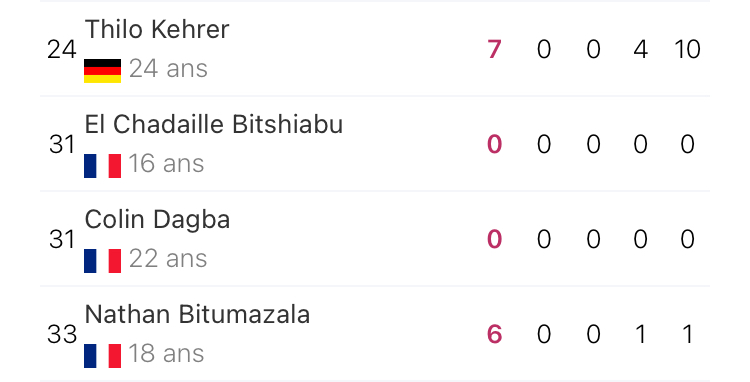Click the value 4 in Kehrer's row
The height and width of the screenshot is (382, 750).
[640, 49]
